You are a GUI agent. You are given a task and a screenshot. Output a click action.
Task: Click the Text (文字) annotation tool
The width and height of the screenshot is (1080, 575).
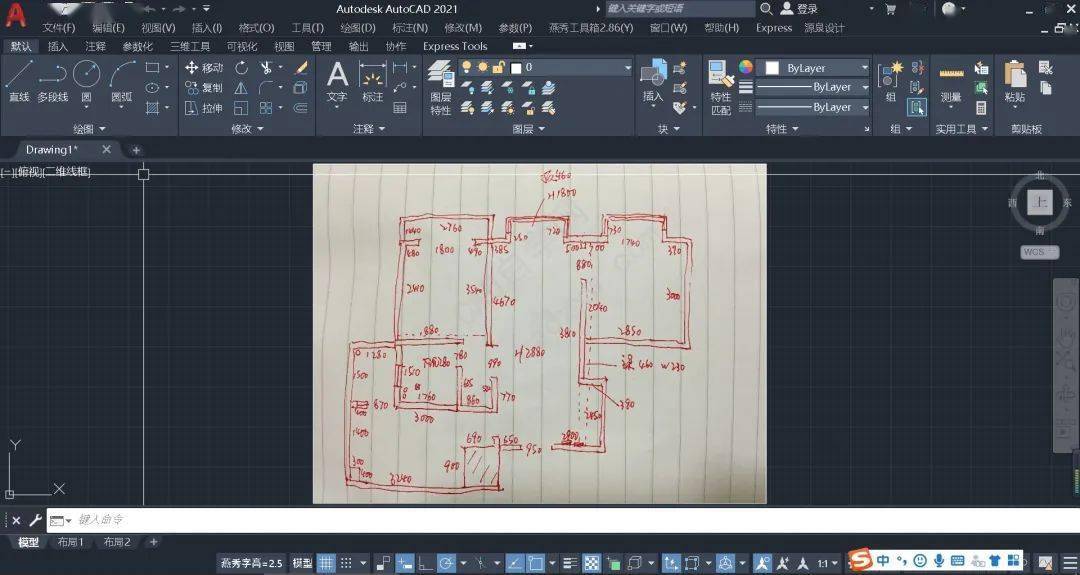coord(337,80)
